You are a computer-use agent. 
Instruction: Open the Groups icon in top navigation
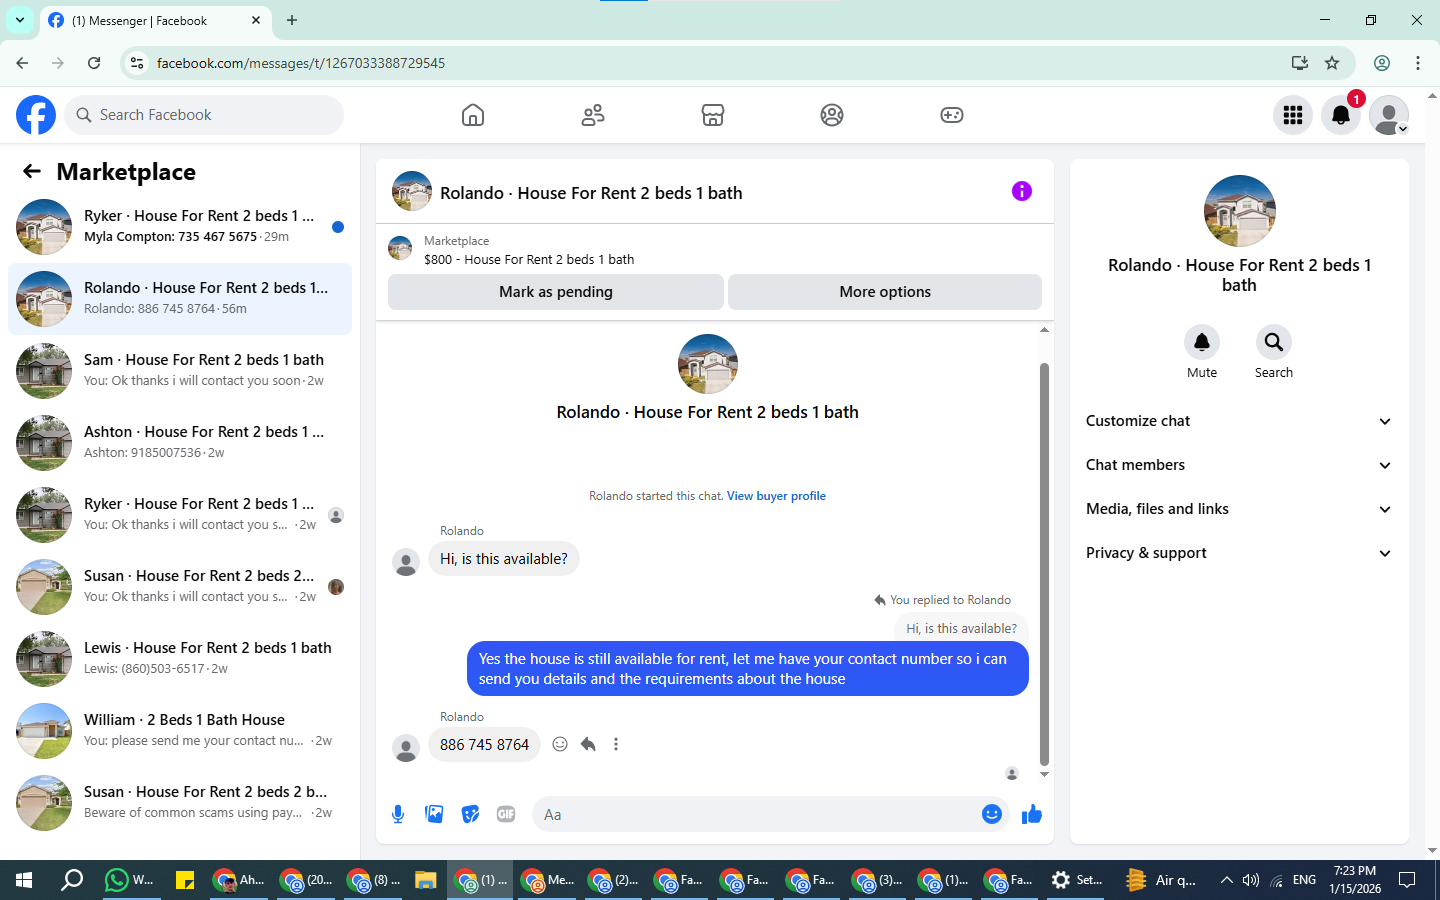pyautogui.click(x=832, y=115)
